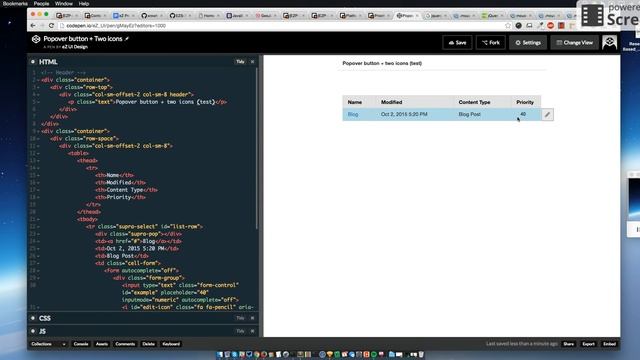The width and height of the screenshot is (640, 360).
Task: Collapse the tbody fold arrow
Action: pos(38,220)
